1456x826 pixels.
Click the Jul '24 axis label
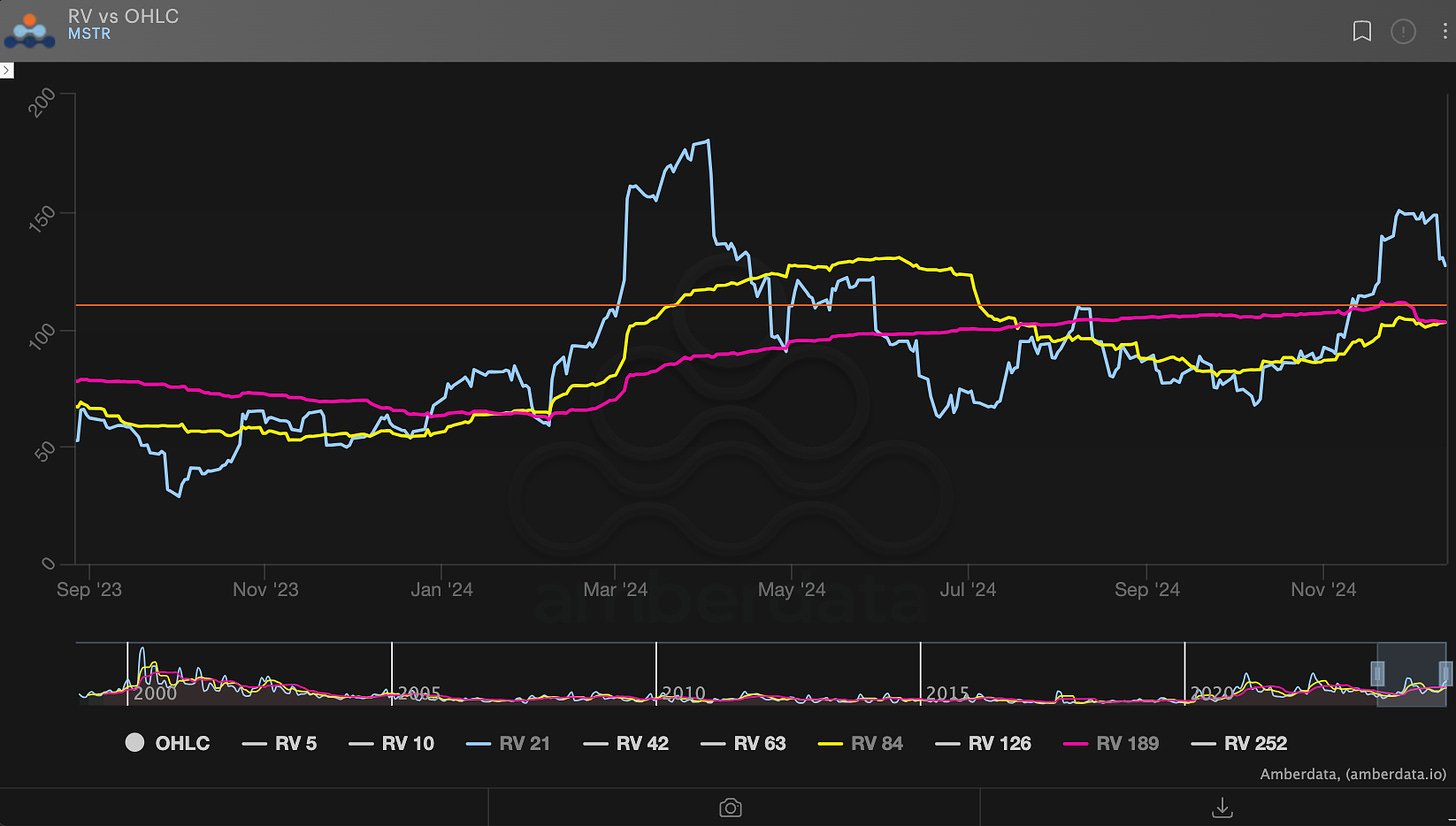click(969, 590)
